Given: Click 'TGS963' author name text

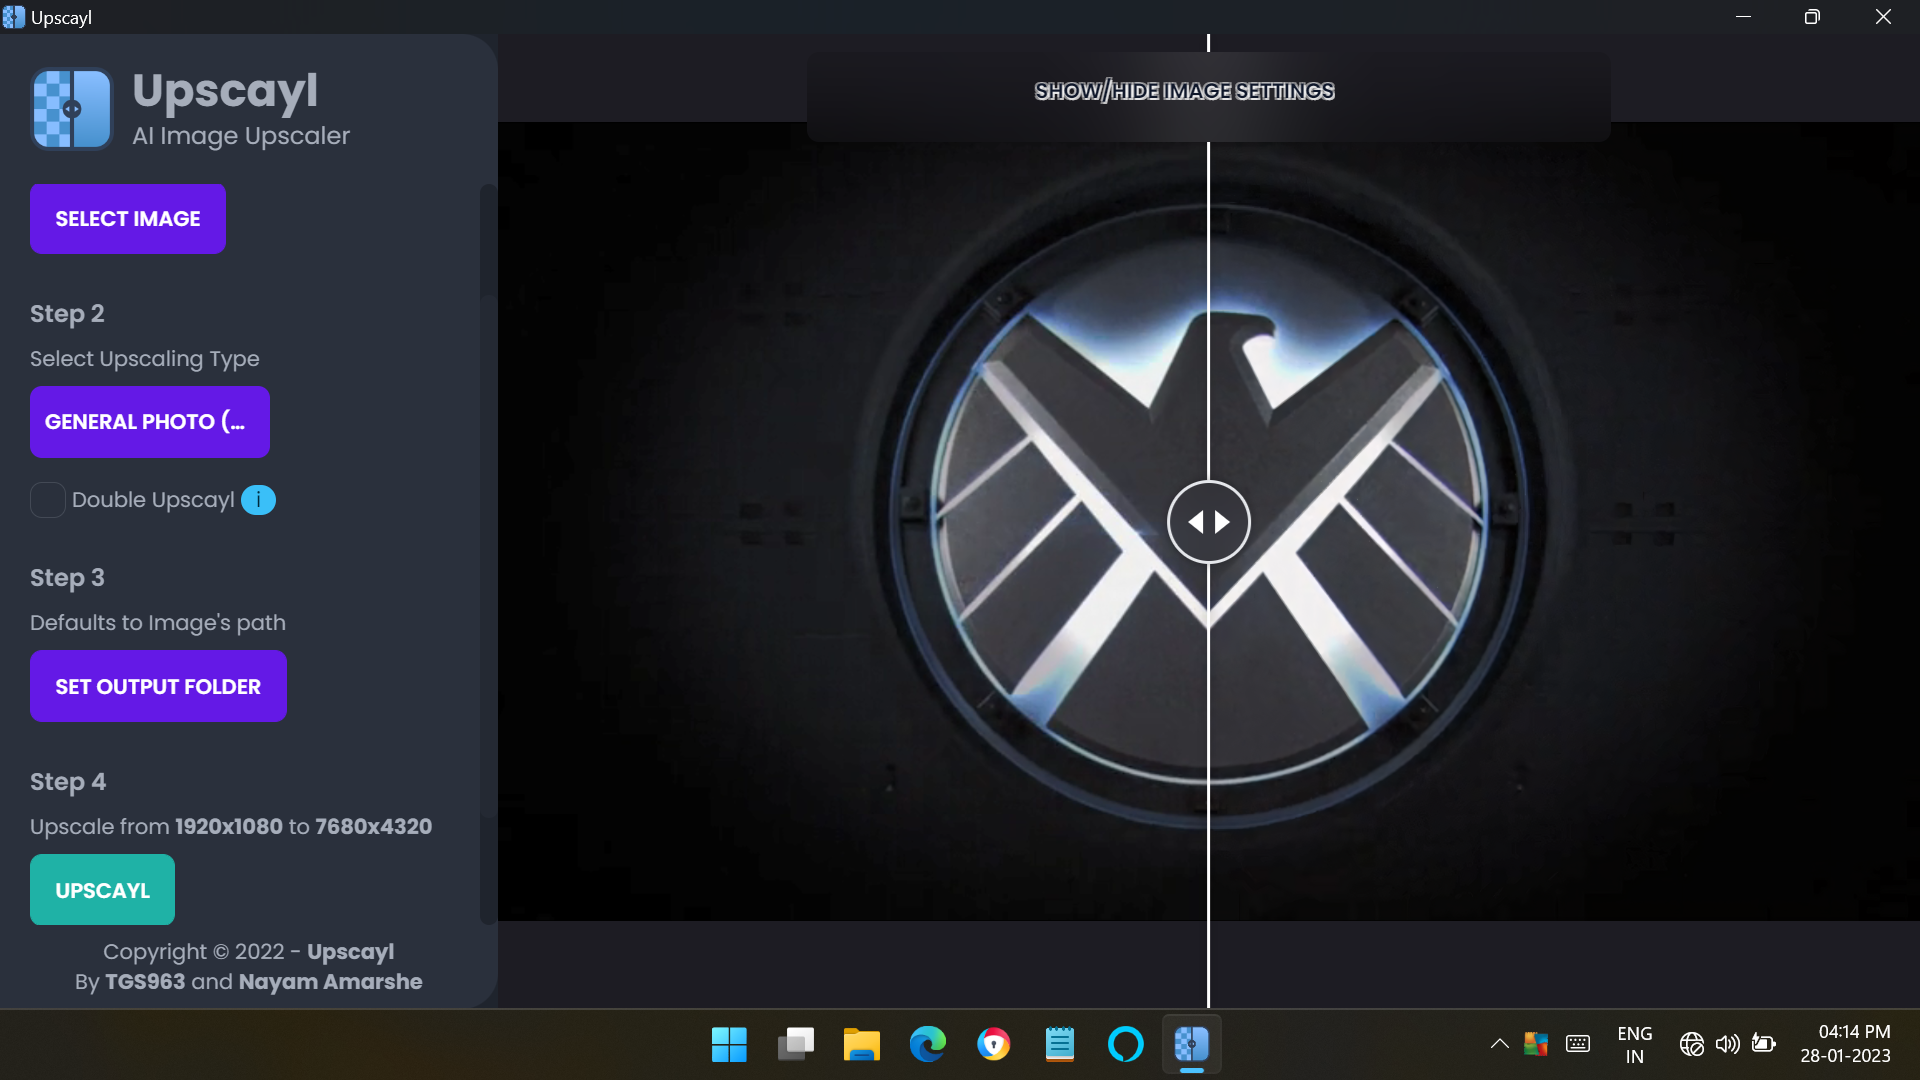Looking at the screenshot, I should 145,982.
